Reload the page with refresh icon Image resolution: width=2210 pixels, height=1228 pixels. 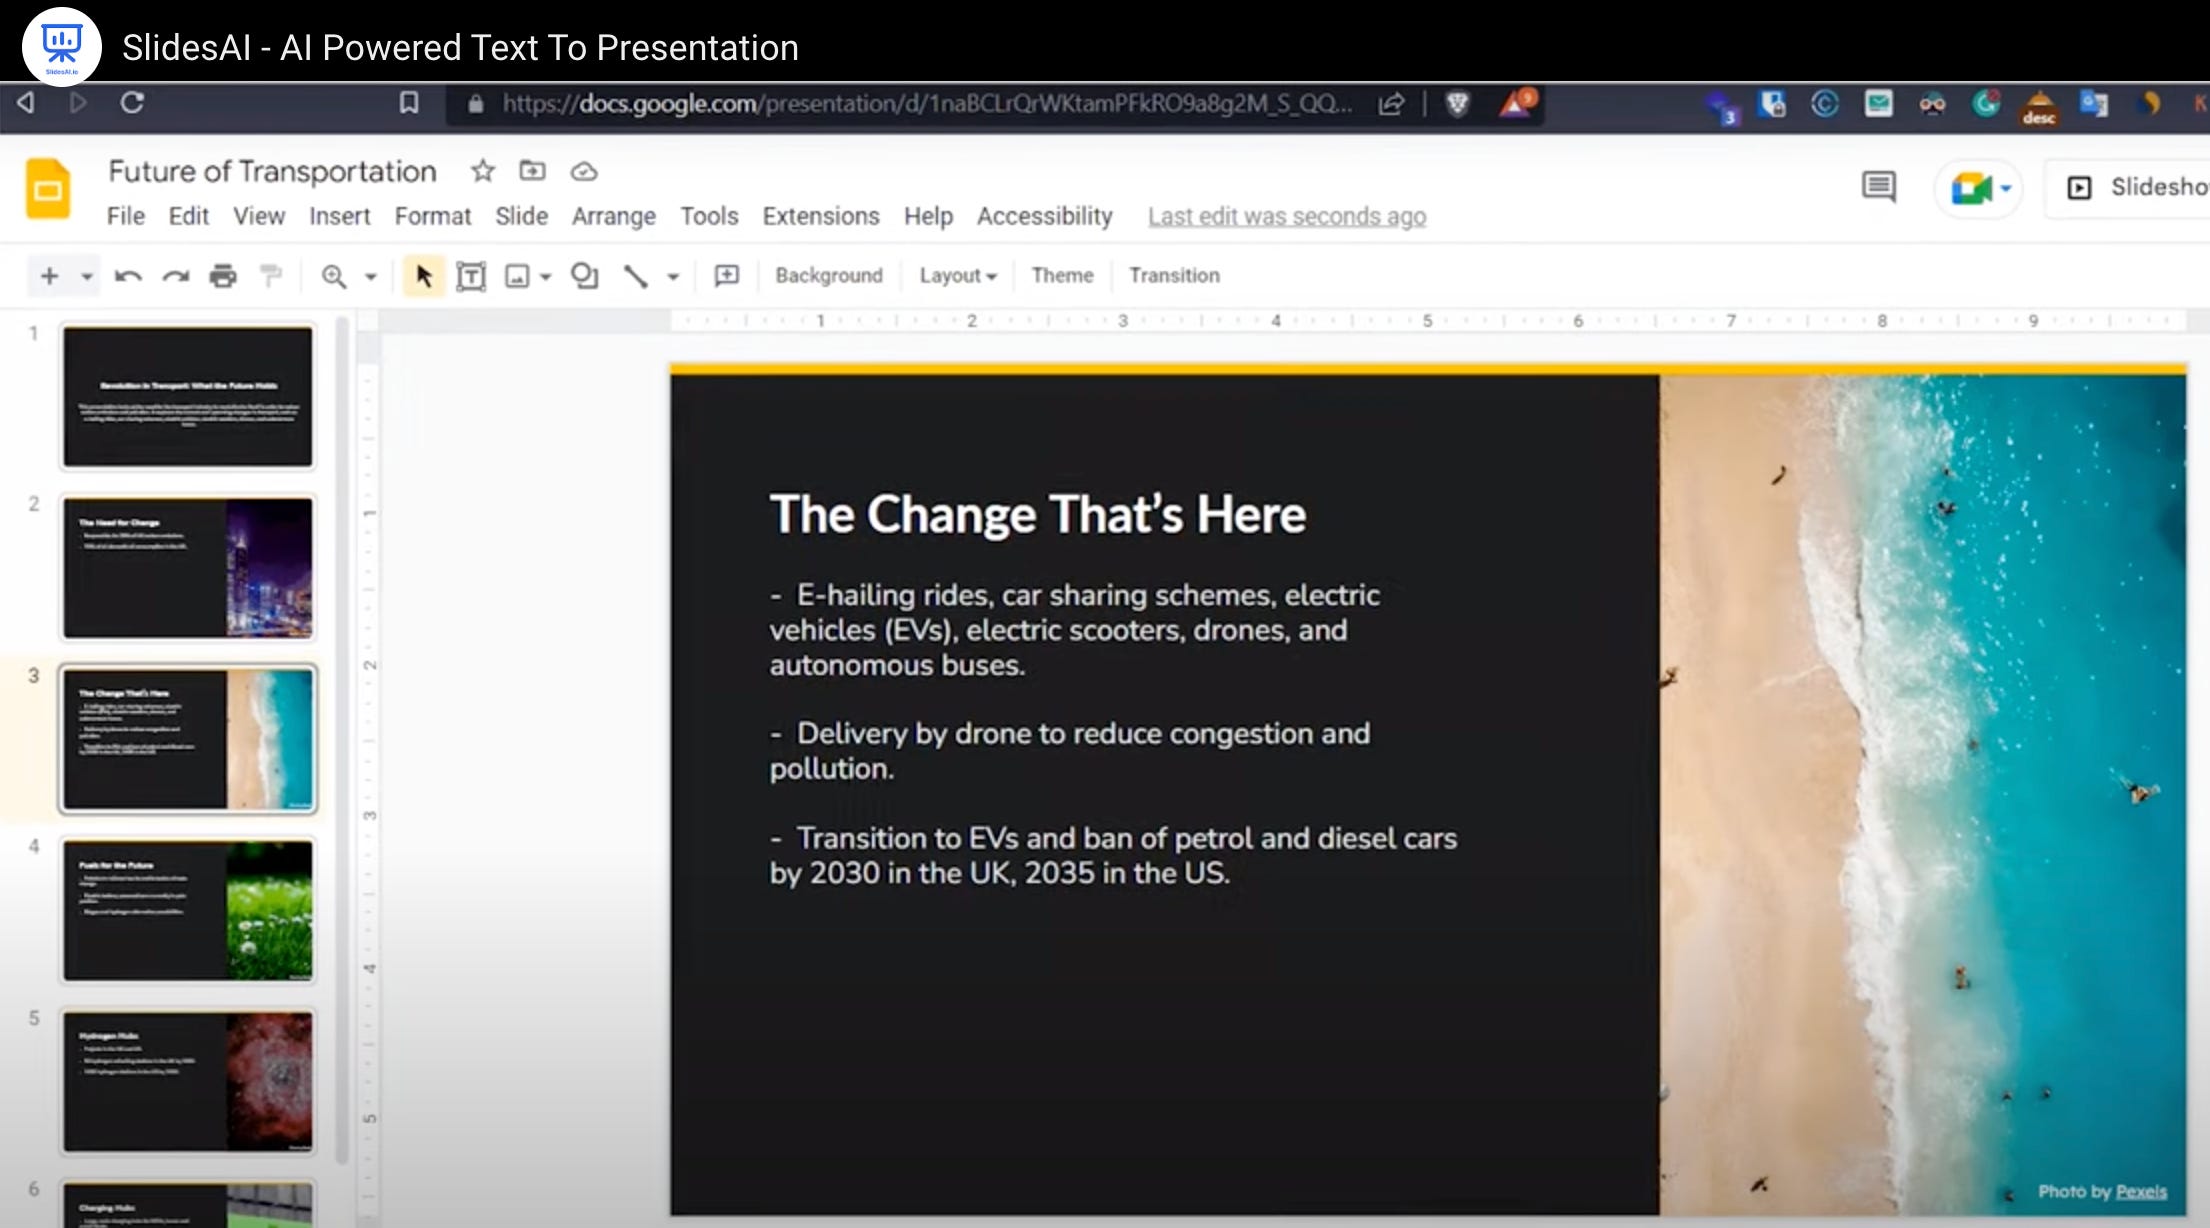click(132, 103)
